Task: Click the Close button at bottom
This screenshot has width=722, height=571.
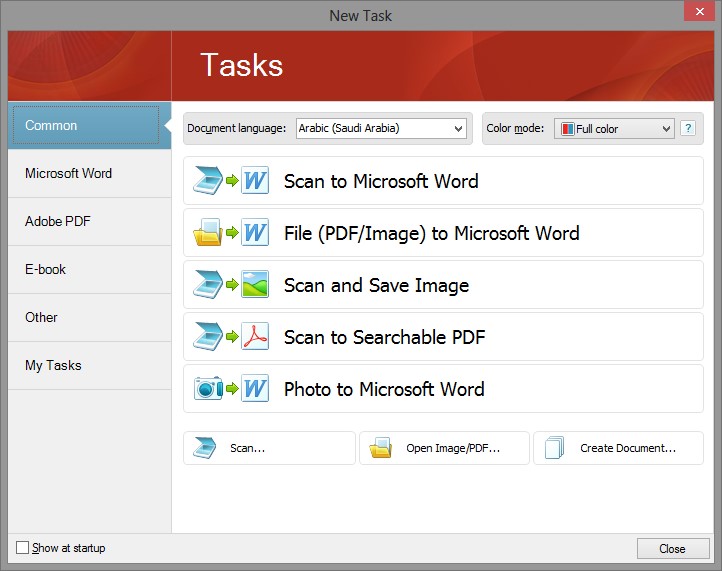Action: 673,548
